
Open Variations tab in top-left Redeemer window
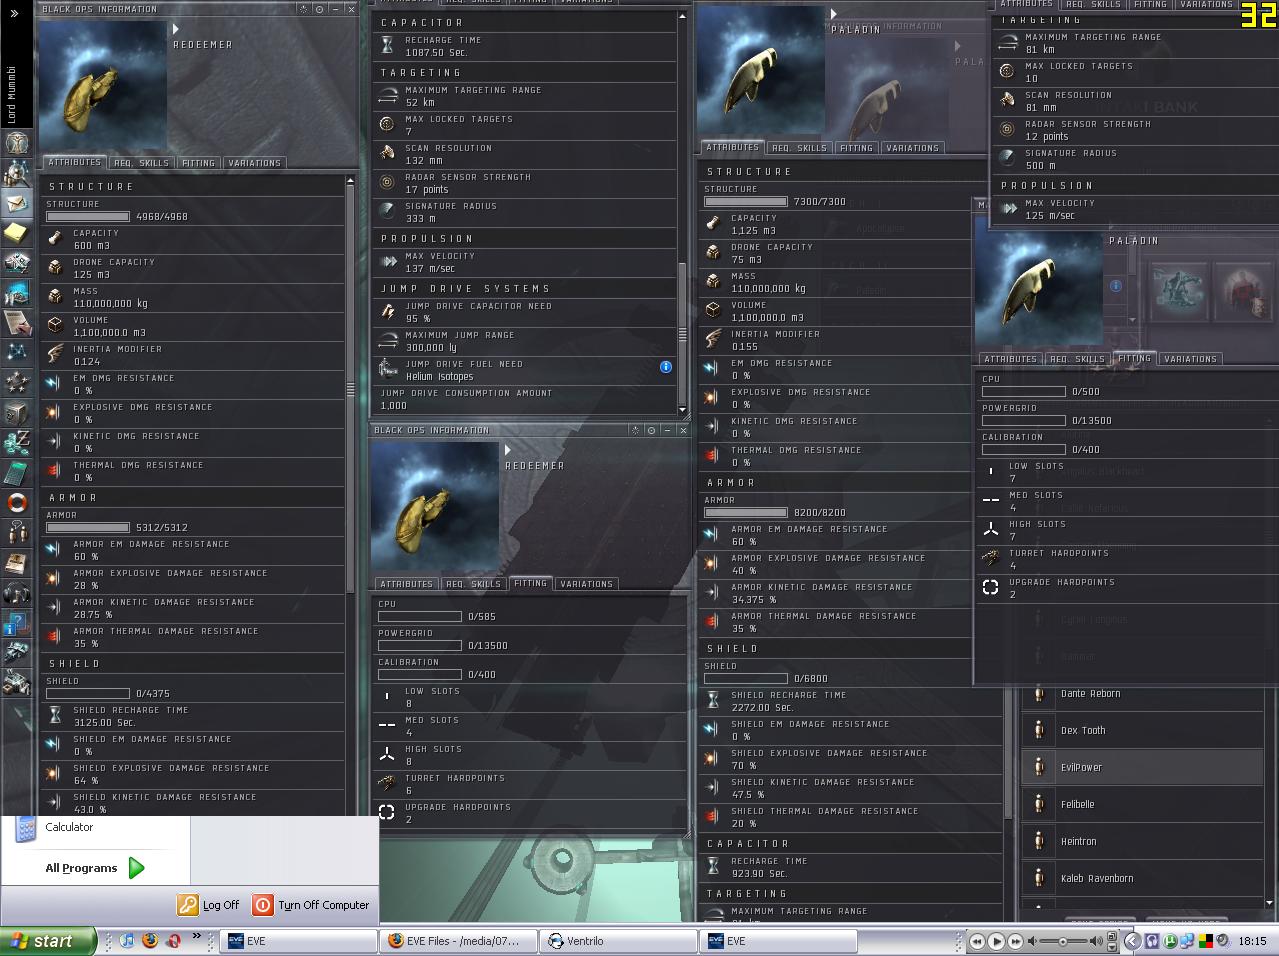[254, 163]
